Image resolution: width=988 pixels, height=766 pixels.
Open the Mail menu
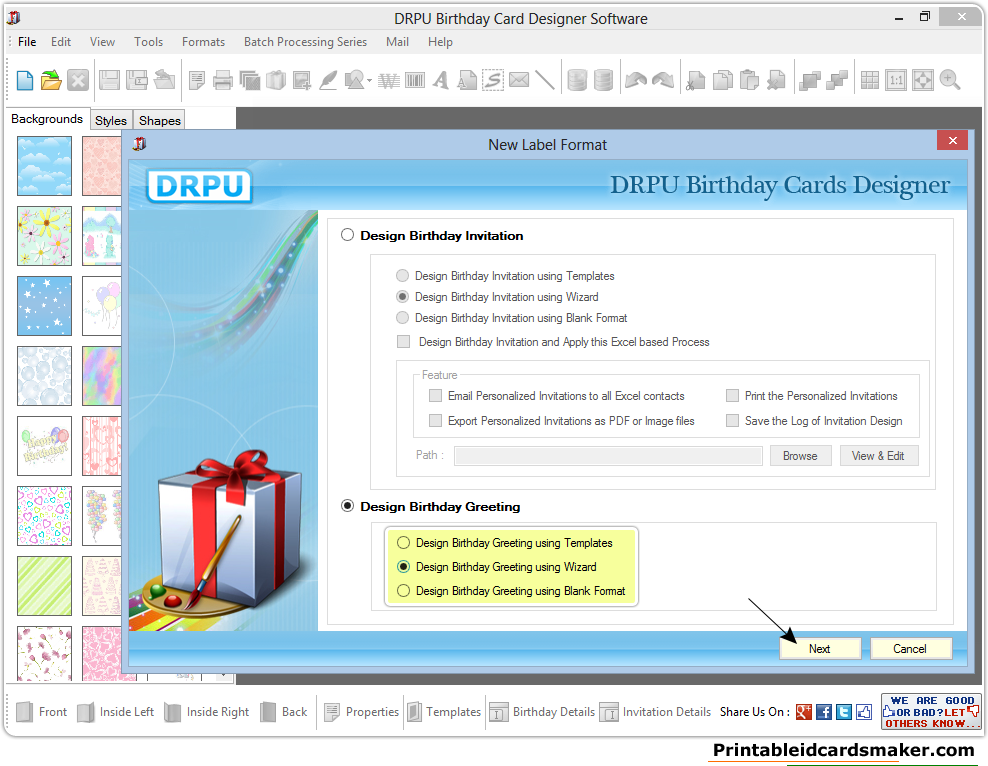tap(397, 42)
